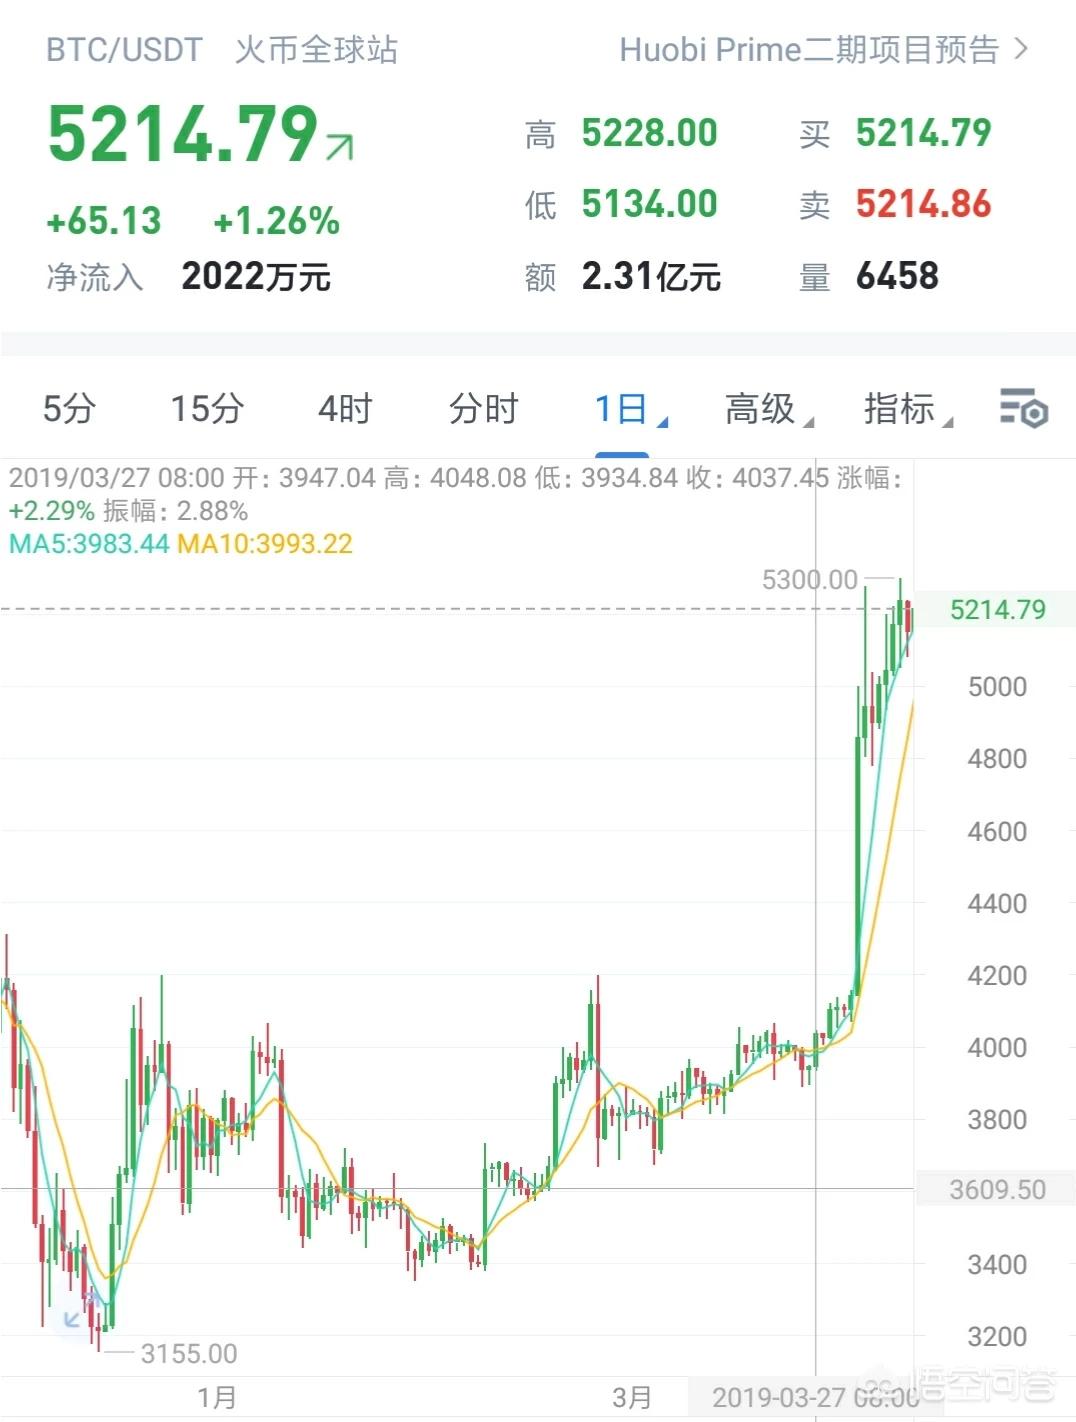Viewport: 1076px width, 1422px height.
Task: Select the 4时 timeframe tab
Action: point(345,408)
